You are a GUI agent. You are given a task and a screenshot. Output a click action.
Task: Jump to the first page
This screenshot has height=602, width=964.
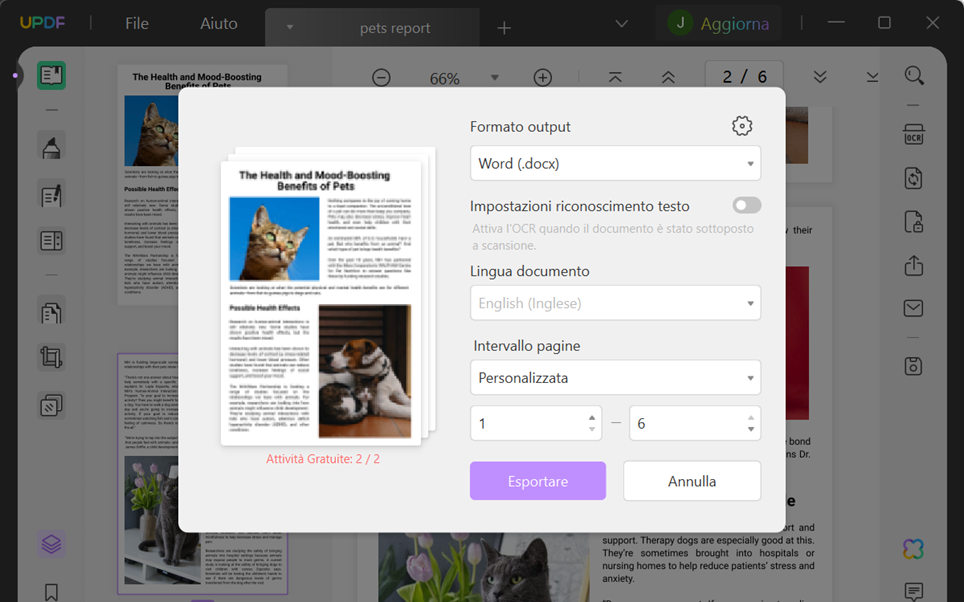click(x=615, y=77)
